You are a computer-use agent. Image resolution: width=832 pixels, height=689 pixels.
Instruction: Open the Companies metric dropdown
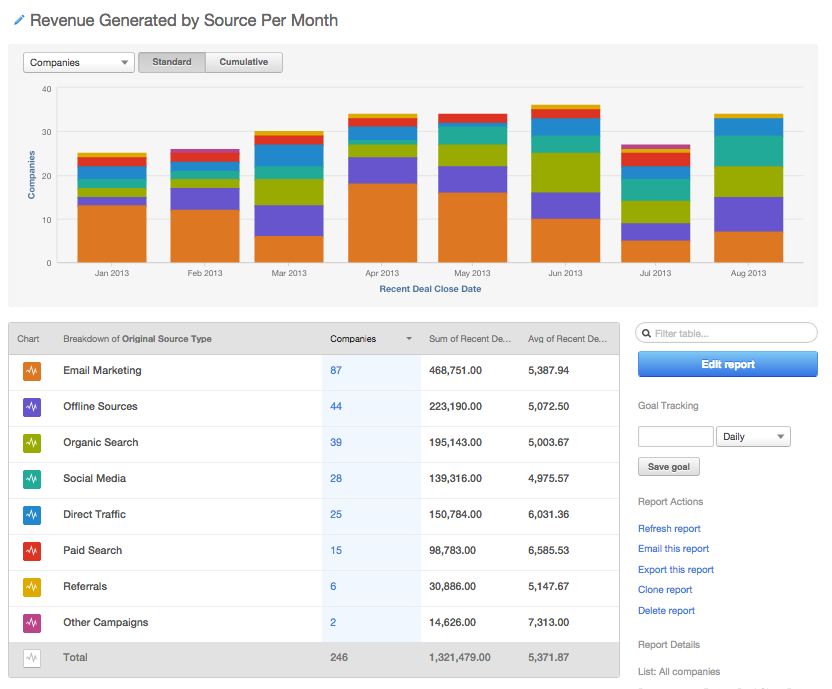click(78, 63)
